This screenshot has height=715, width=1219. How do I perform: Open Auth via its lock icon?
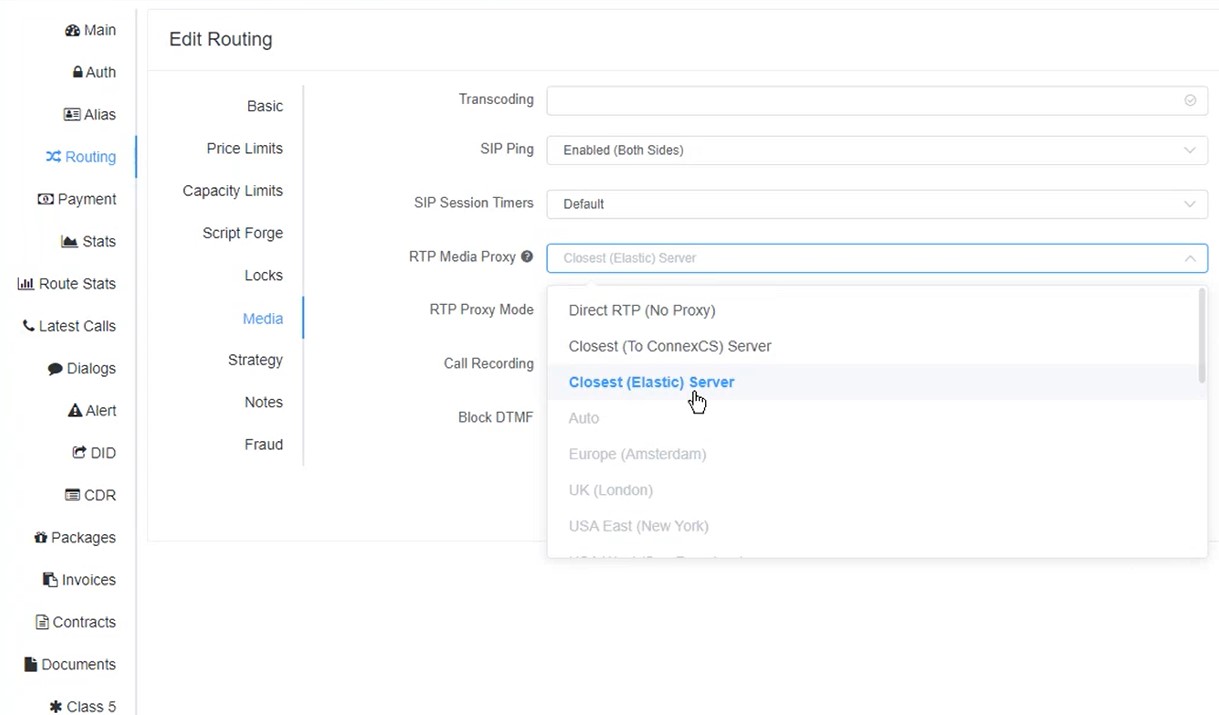pos(78,73)
